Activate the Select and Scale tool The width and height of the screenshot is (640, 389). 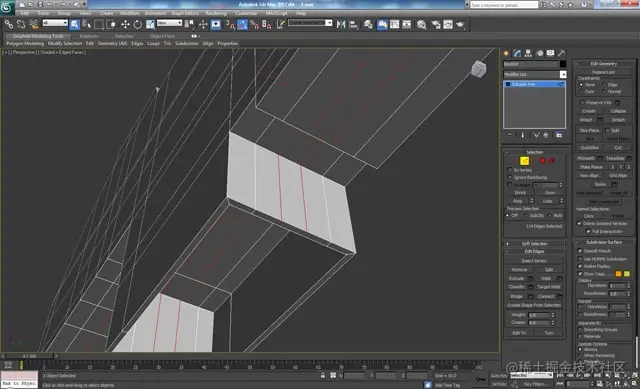pyautogui.click(x=150, y=24)
